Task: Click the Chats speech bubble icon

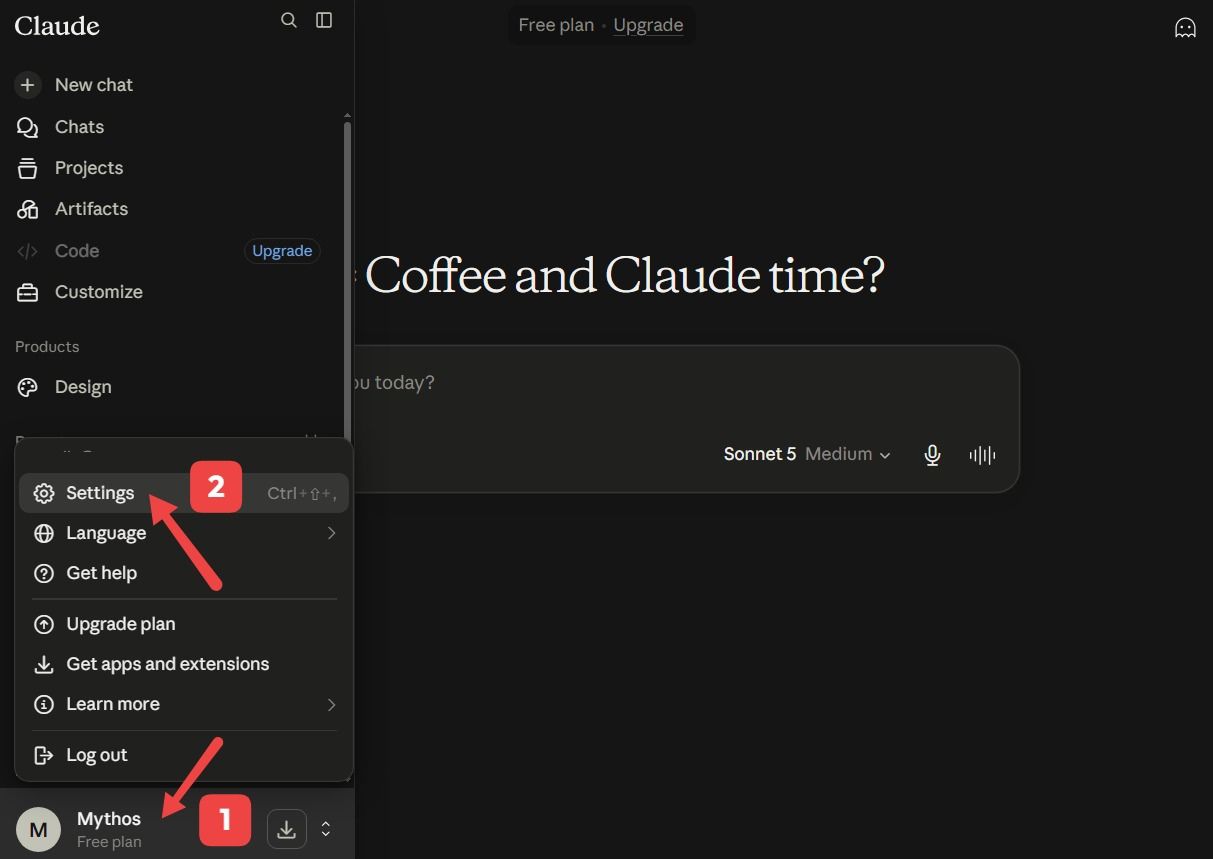Action: (x=27, y=127)
